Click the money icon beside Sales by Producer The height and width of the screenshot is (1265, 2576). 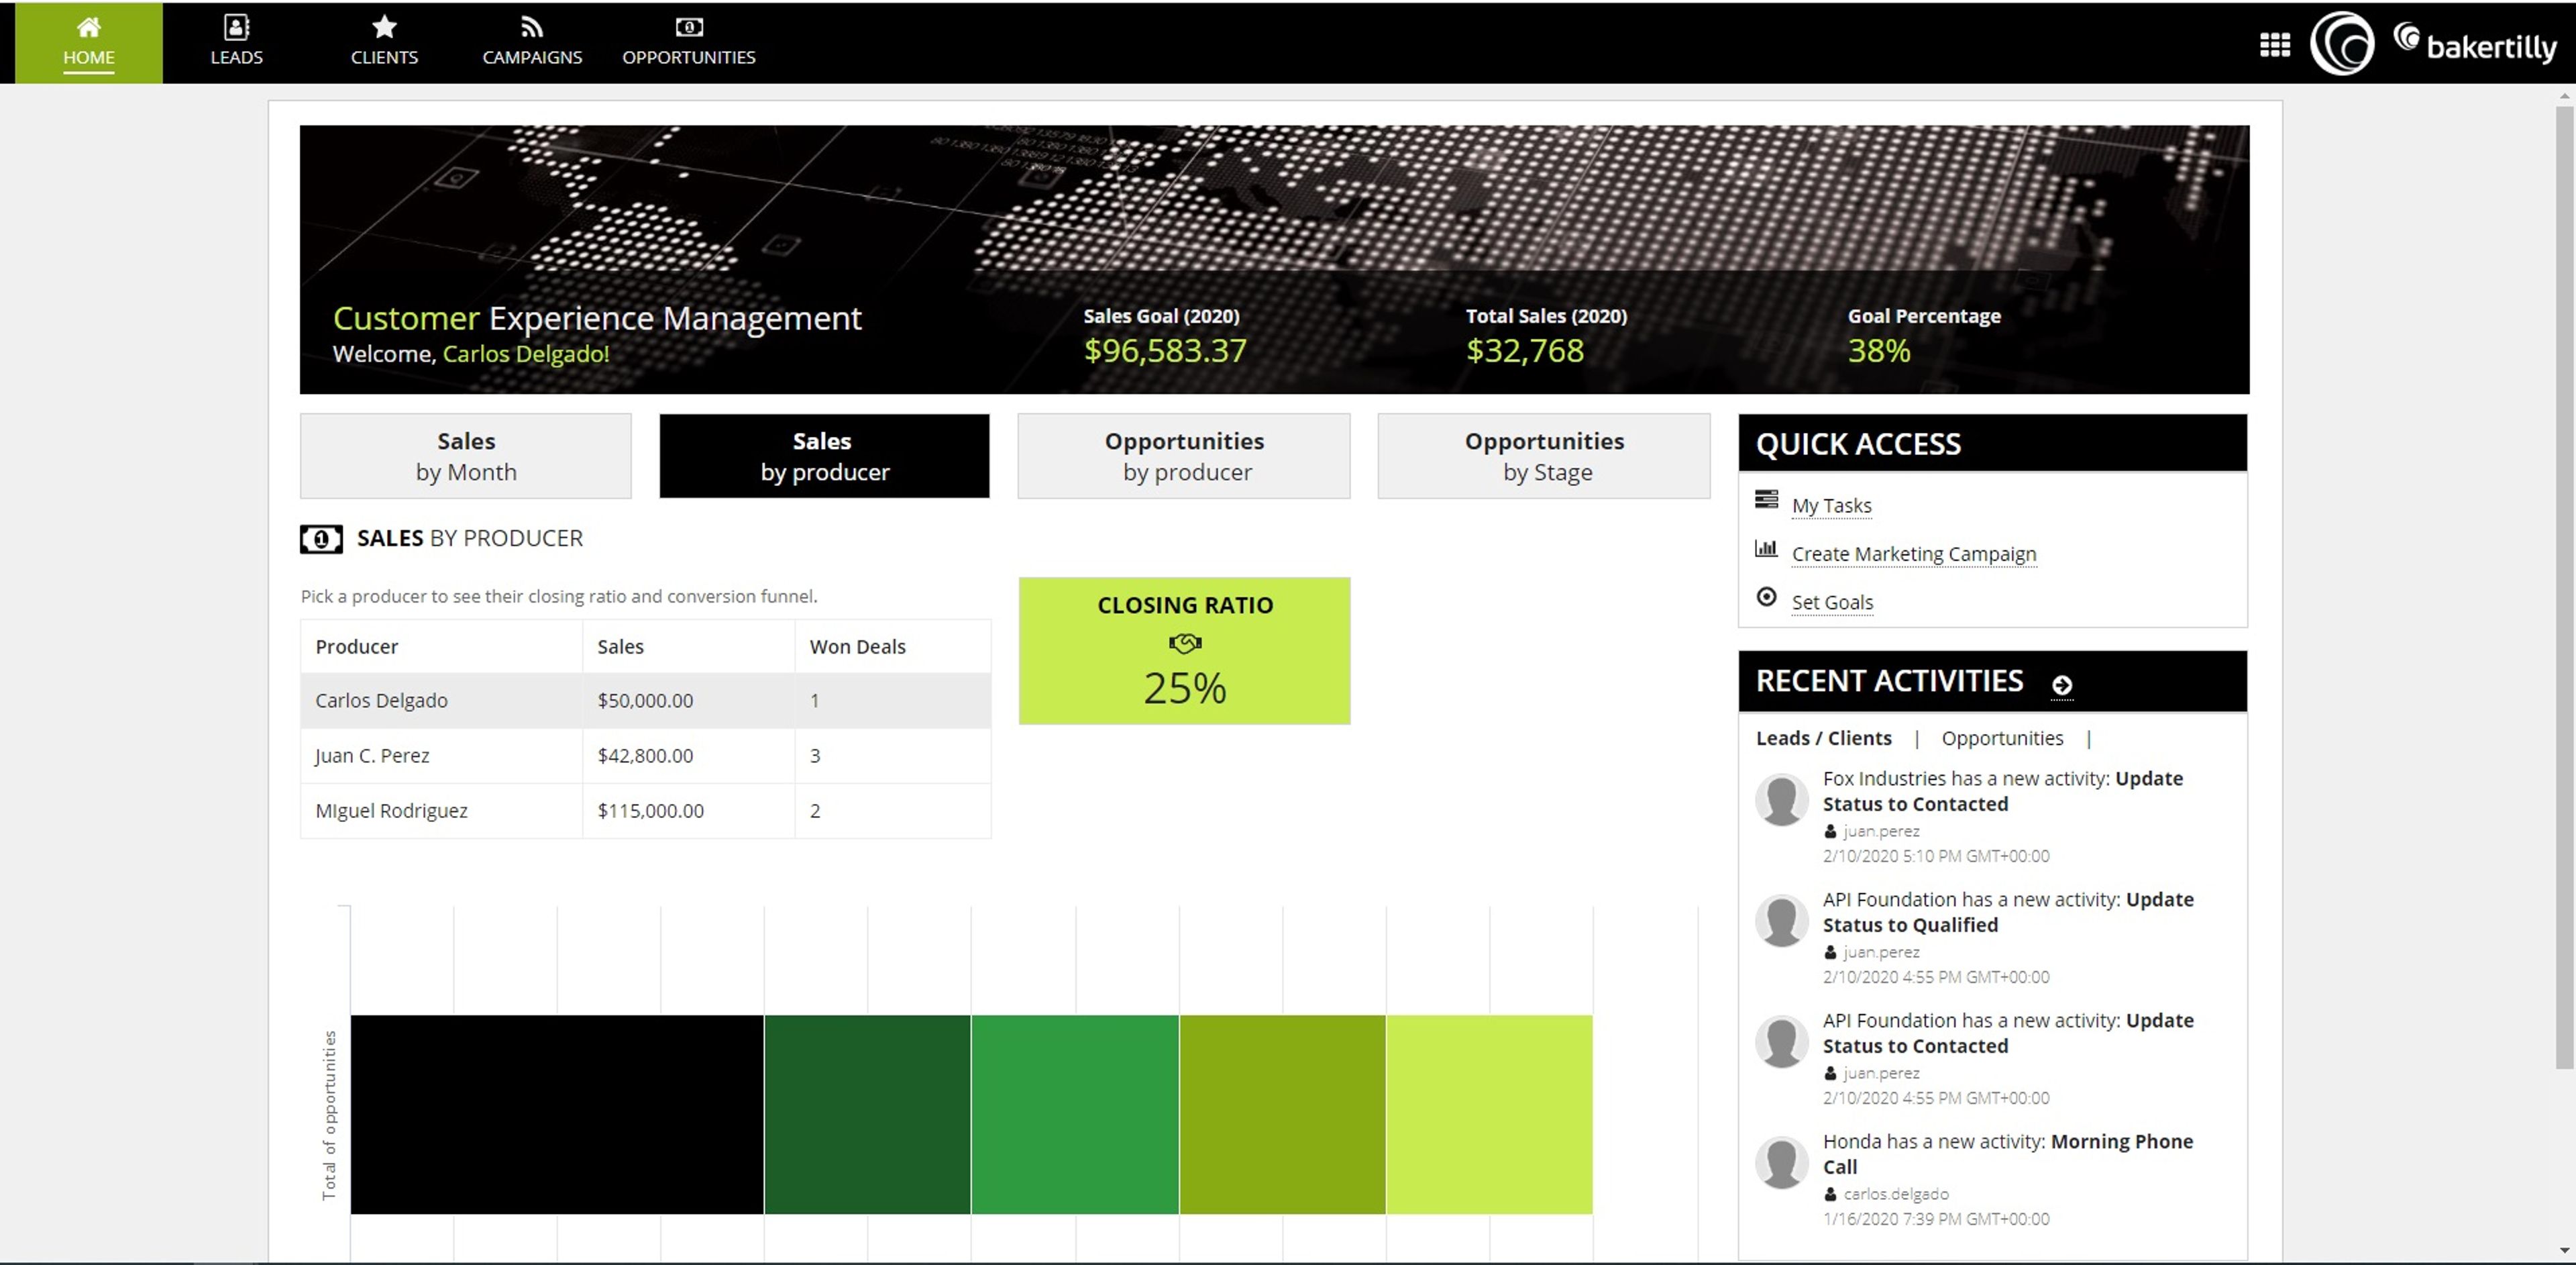[321, 539]
